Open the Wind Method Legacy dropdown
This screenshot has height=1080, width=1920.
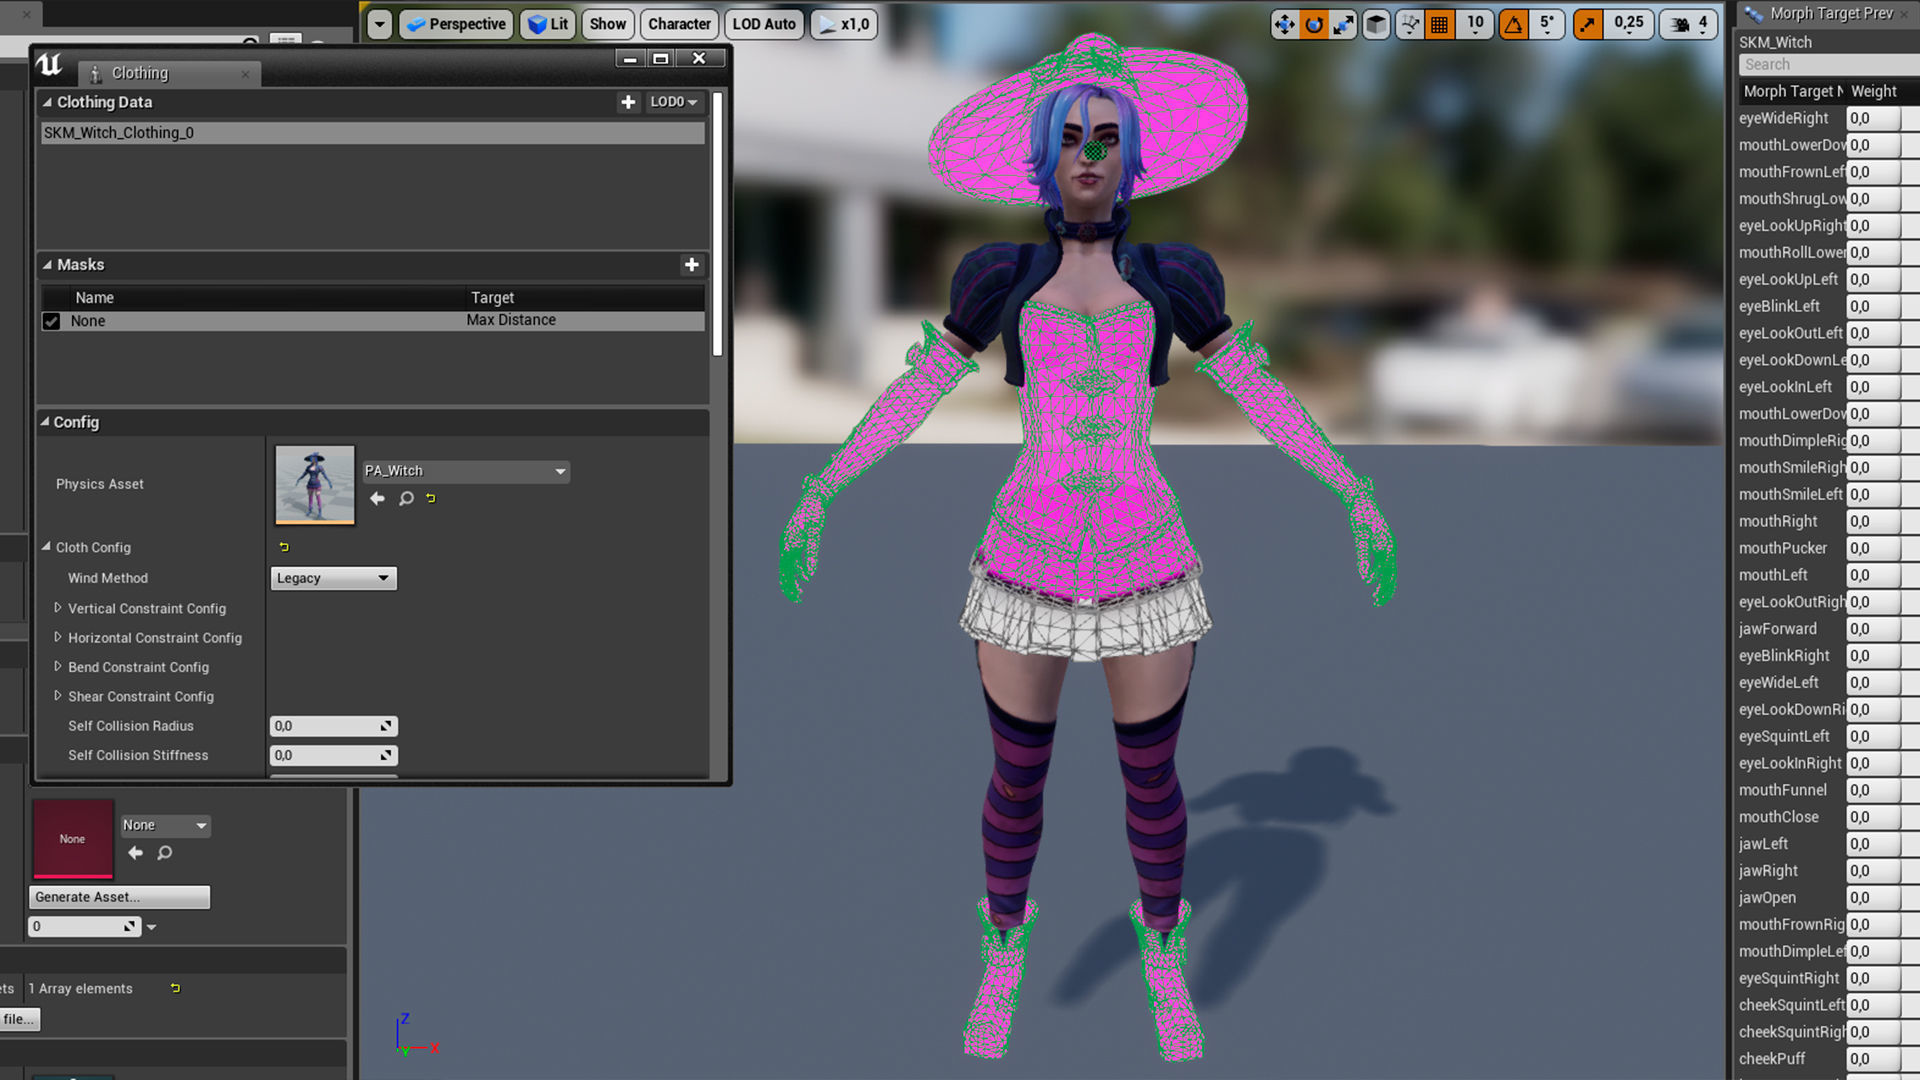point(333,578)
